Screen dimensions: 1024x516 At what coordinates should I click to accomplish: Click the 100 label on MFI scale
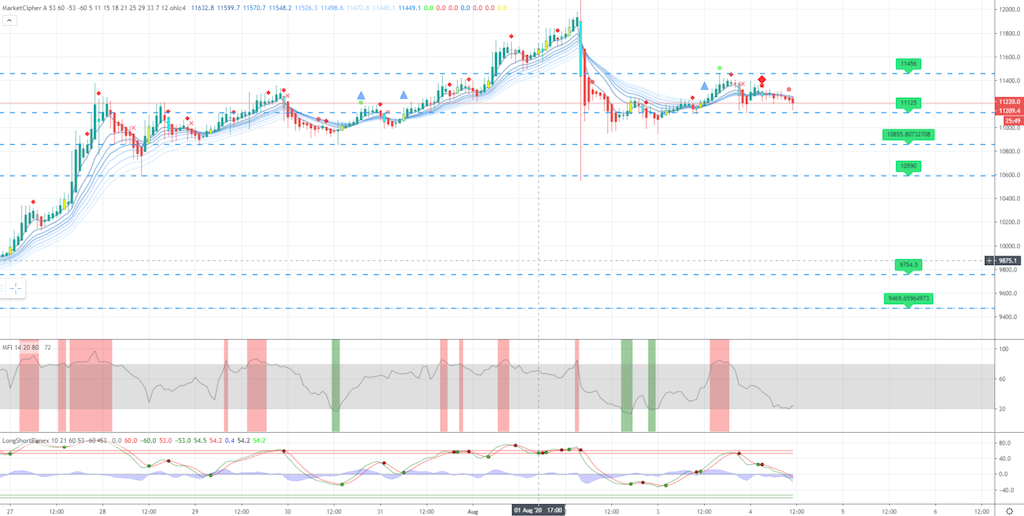coord(1002,350)
